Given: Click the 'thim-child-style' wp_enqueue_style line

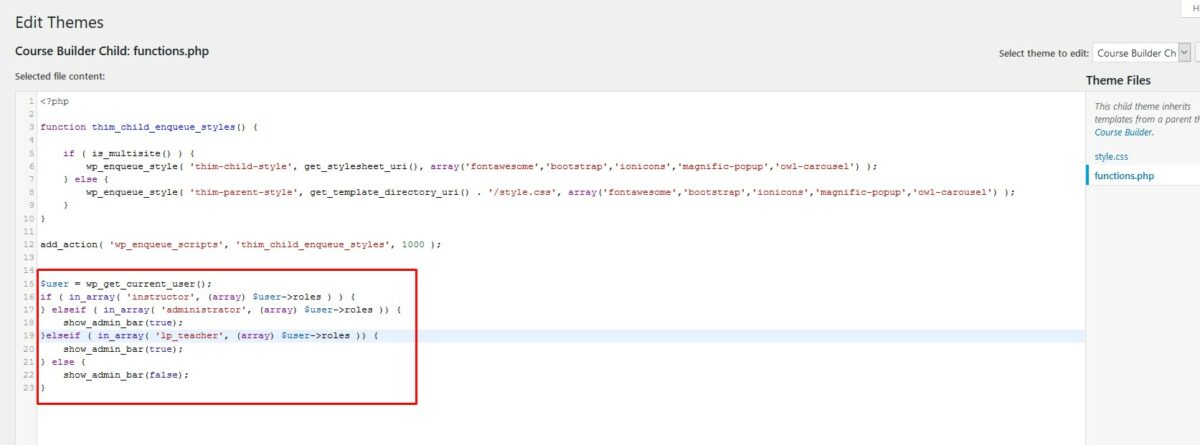Looking at the screenshot, I should (481, 167).
